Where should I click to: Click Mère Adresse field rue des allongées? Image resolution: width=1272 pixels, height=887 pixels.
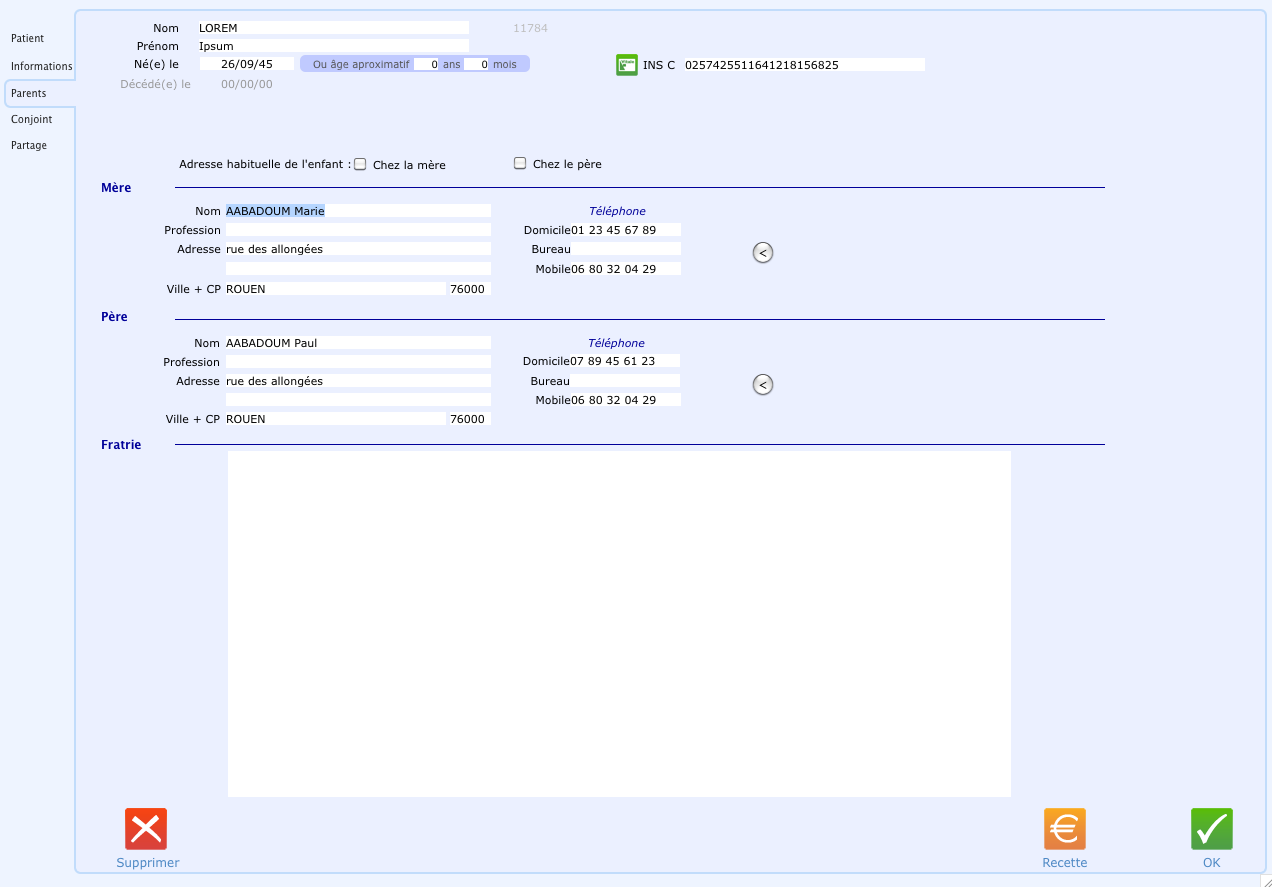(358, 249)
